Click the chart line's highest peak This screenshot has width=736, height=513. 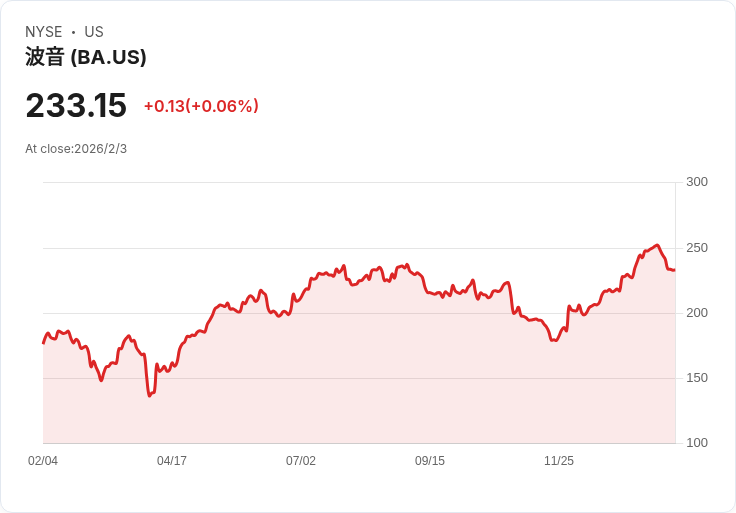pos(657,245)
